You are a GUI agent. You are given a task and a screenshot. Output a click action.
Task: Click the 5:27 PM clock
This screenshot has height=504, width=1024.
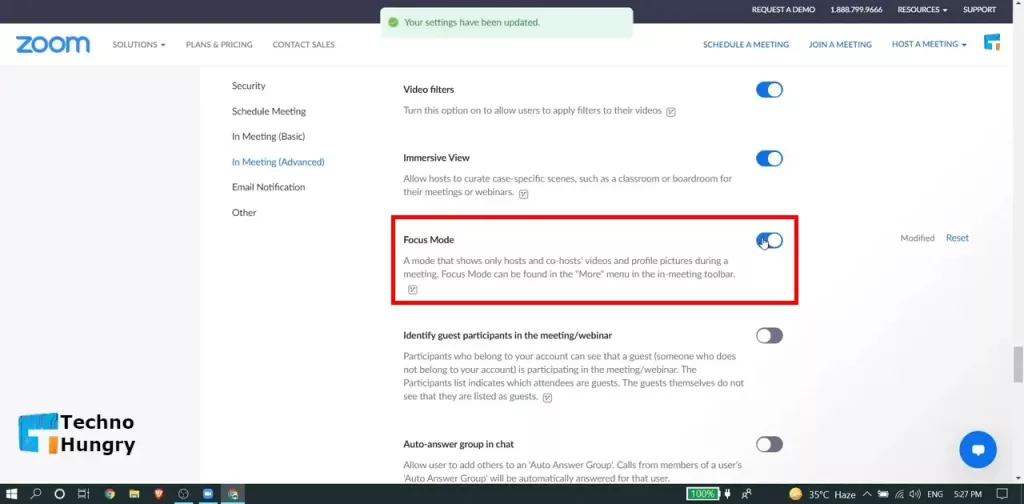(967, 494)
